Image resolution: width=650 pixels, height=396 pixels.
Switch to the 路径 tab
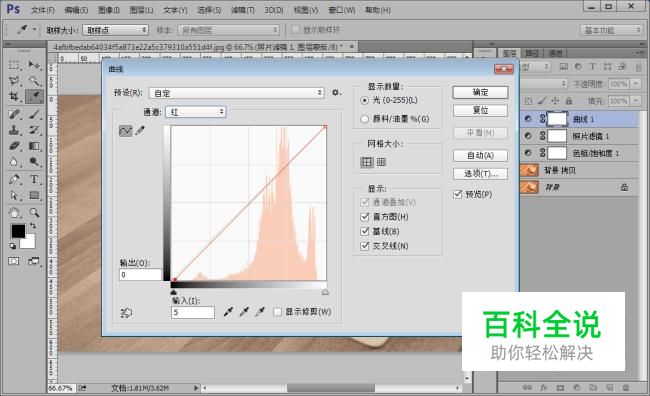tap(532, 53)
